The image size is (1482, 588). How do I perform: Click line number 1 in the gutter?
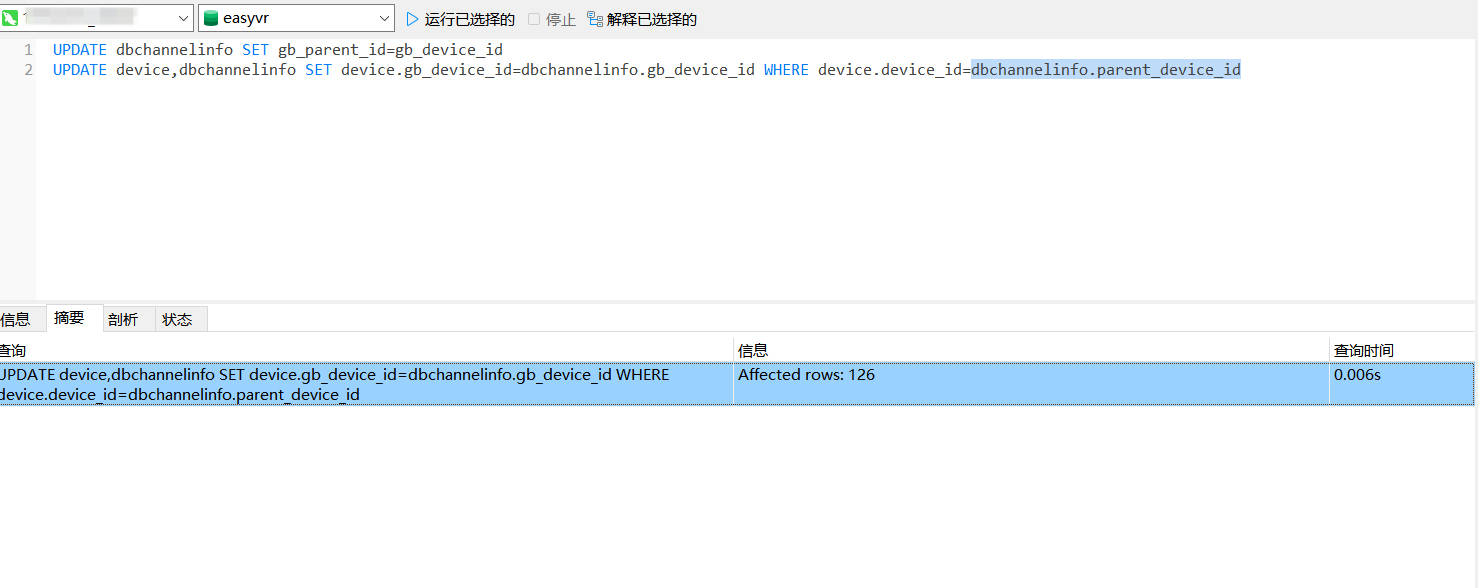click(28, 49)
